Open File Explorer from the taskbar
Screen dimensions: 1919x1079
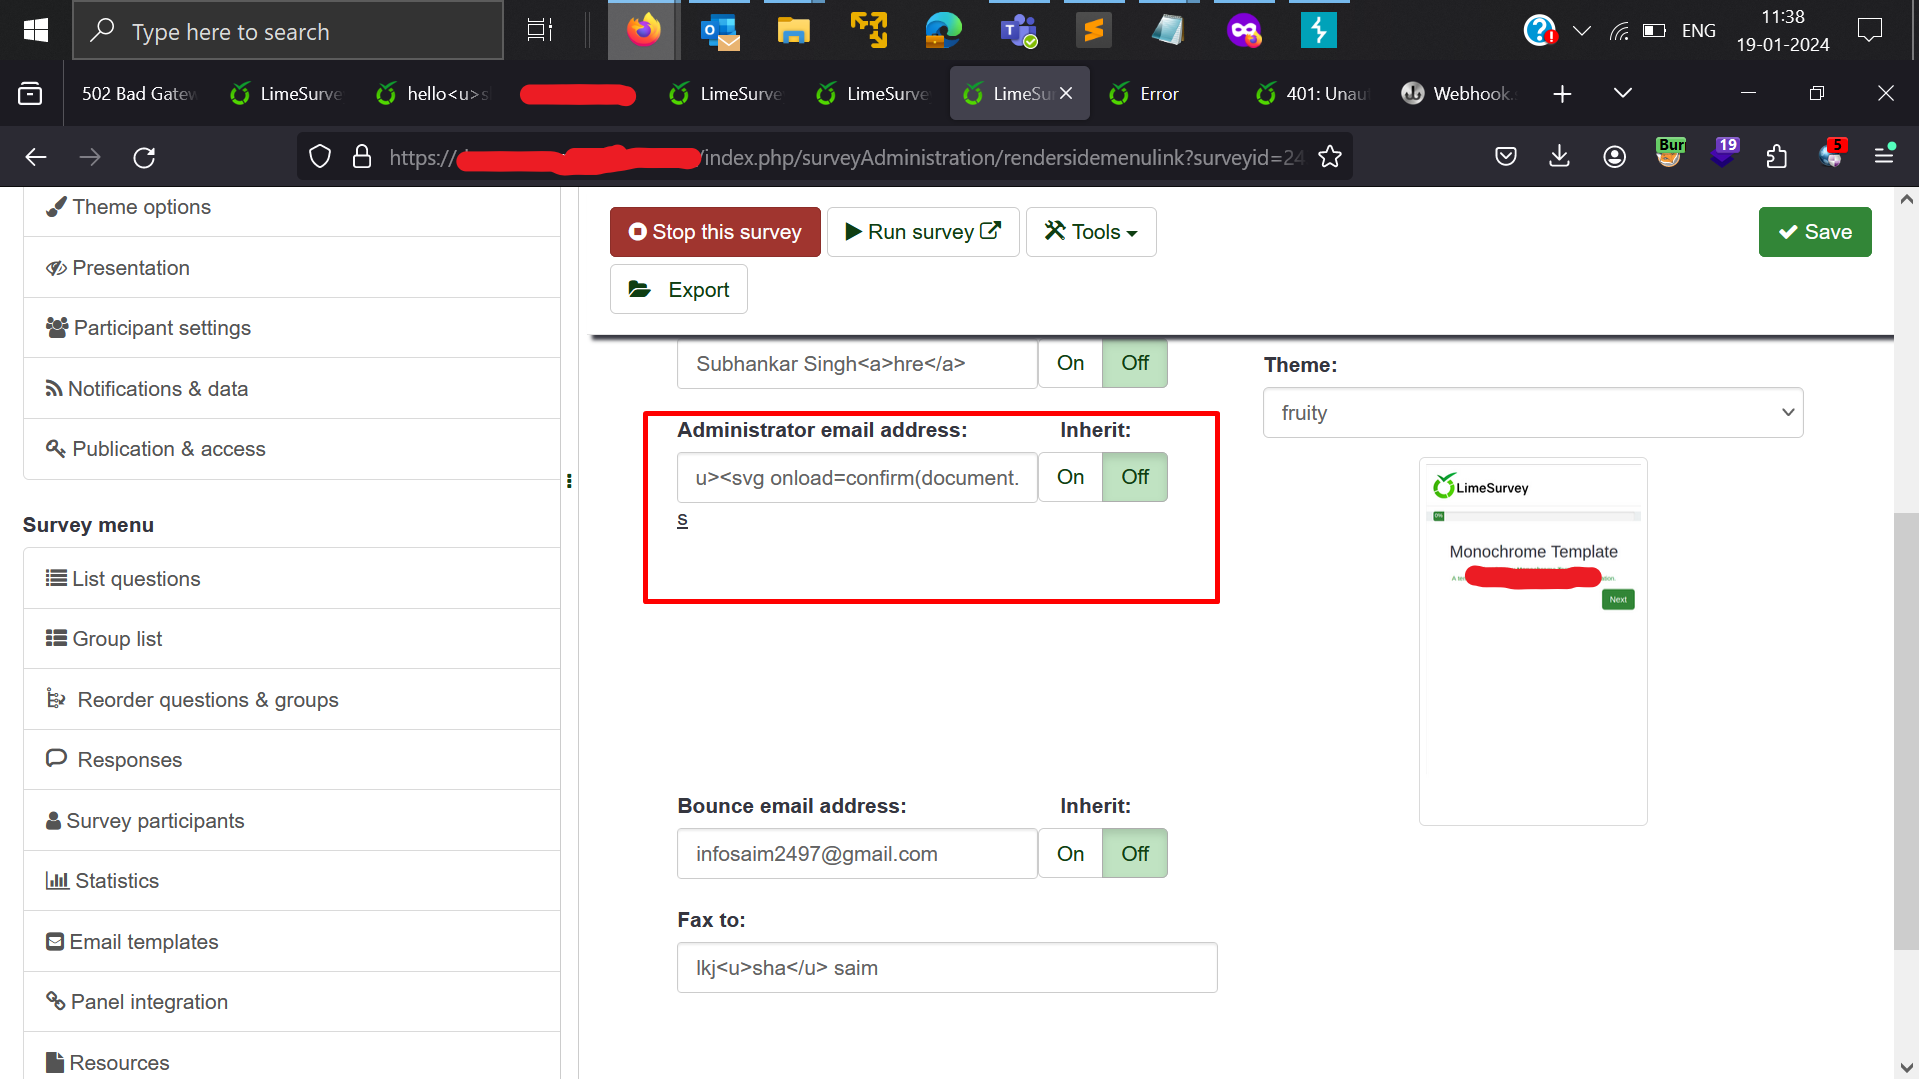(x=794, y=31)
